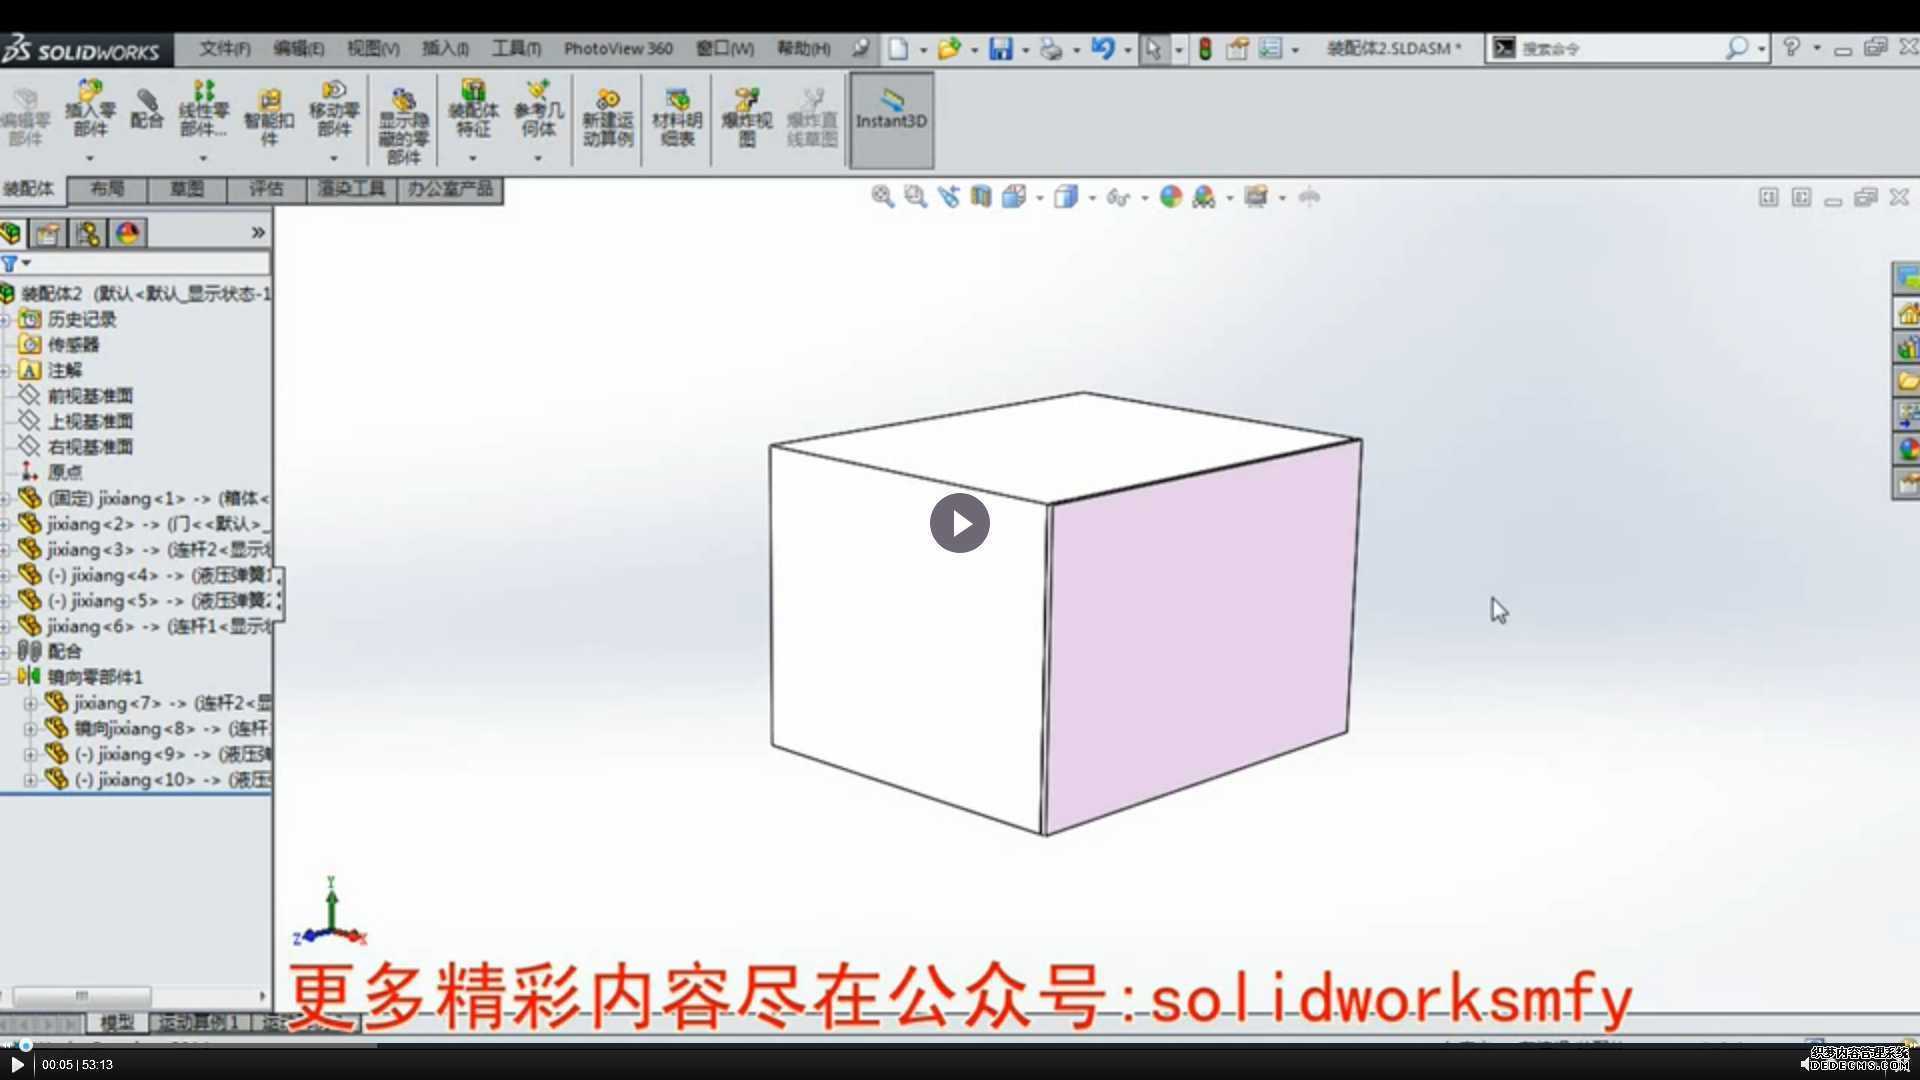
Task: Click the Display Style icon
Action: click(1066, 197)
